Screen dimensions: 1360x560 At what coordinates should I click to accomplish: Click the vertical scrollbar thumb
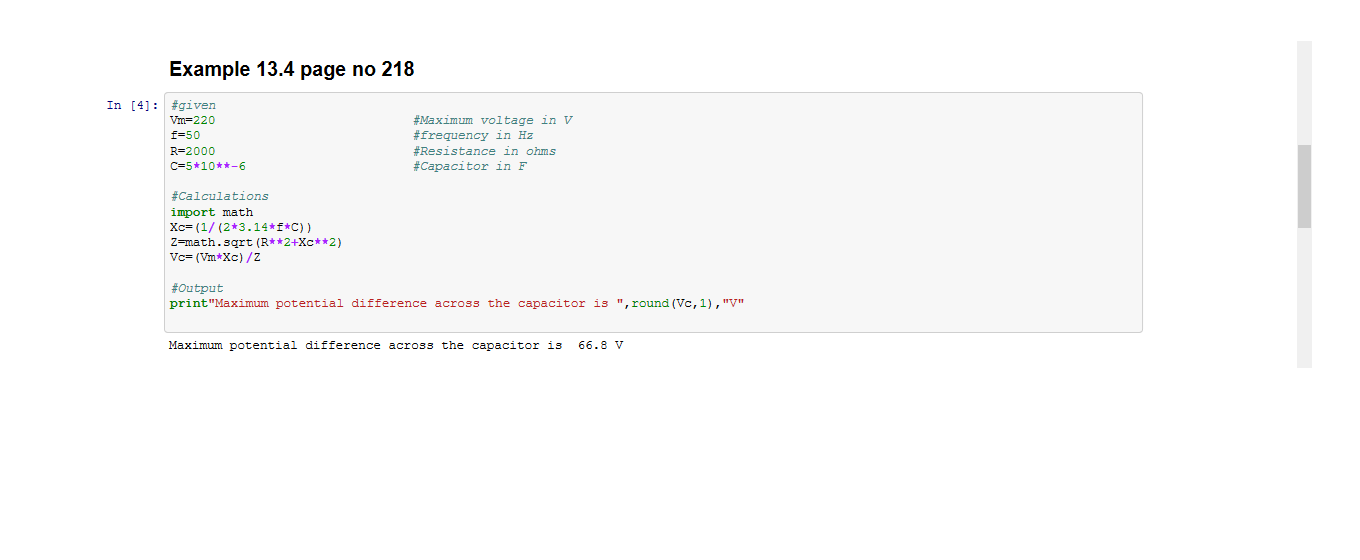pos(1304,186)
